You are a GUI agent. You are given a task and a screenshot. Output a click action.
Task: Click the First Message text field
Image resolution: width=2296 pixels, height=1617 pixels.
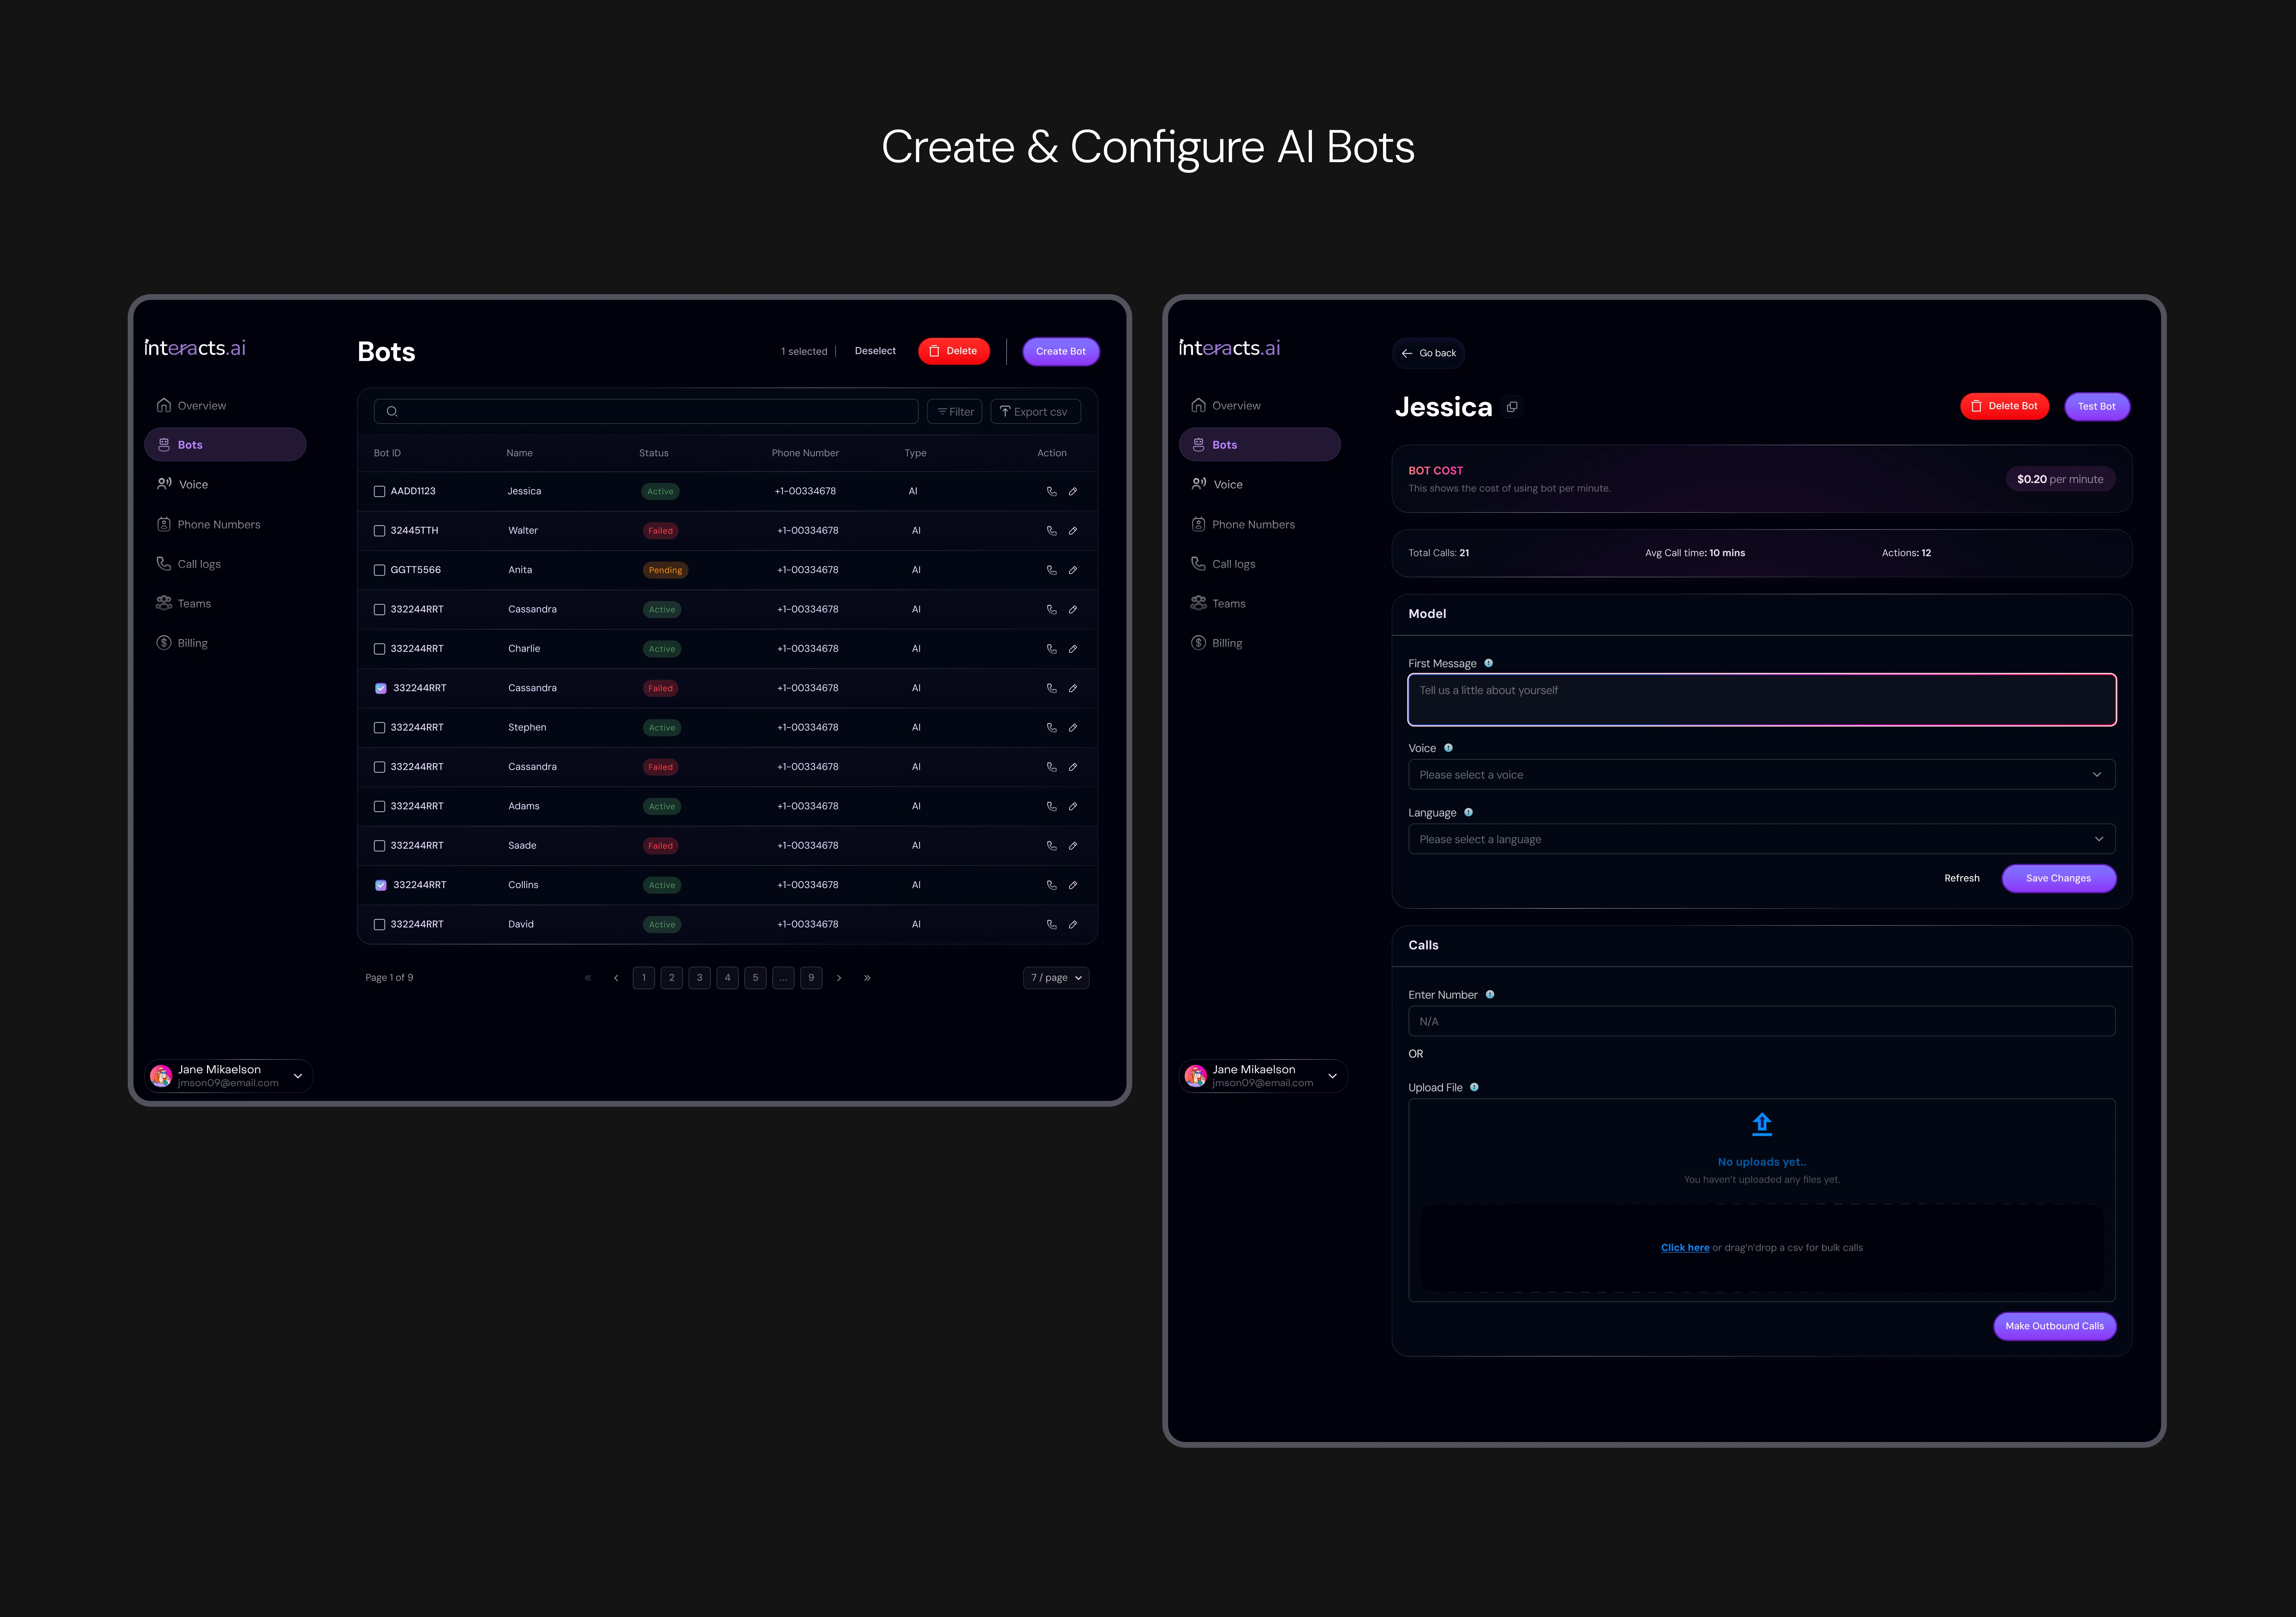(1761, 699)
